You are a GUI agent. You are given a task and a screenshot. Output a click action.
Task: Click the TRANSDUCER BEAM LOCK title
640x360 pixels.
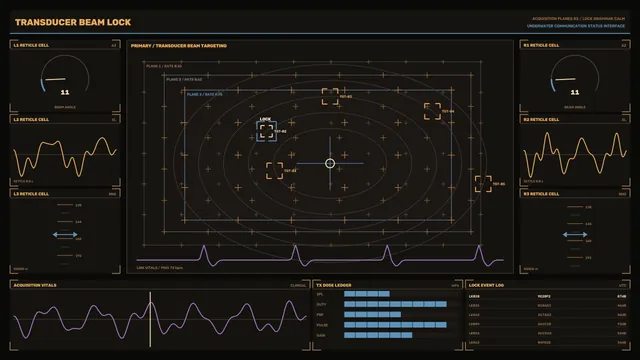(x=73, y=22)
